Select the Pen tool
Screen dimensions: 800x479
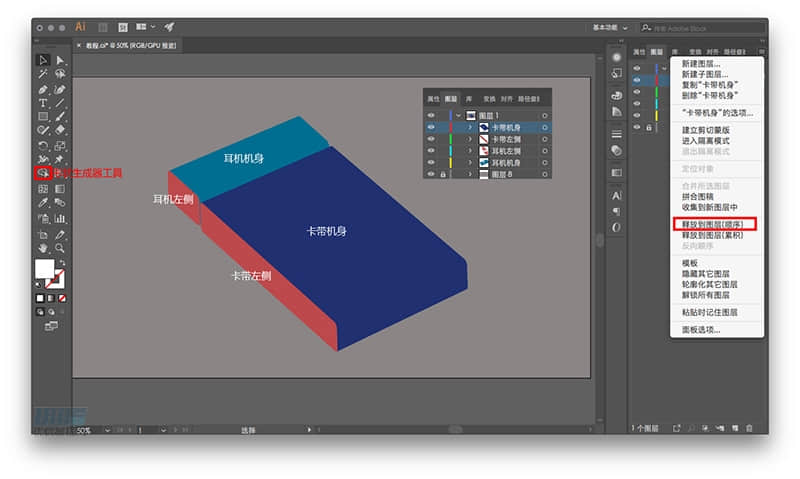43,90
